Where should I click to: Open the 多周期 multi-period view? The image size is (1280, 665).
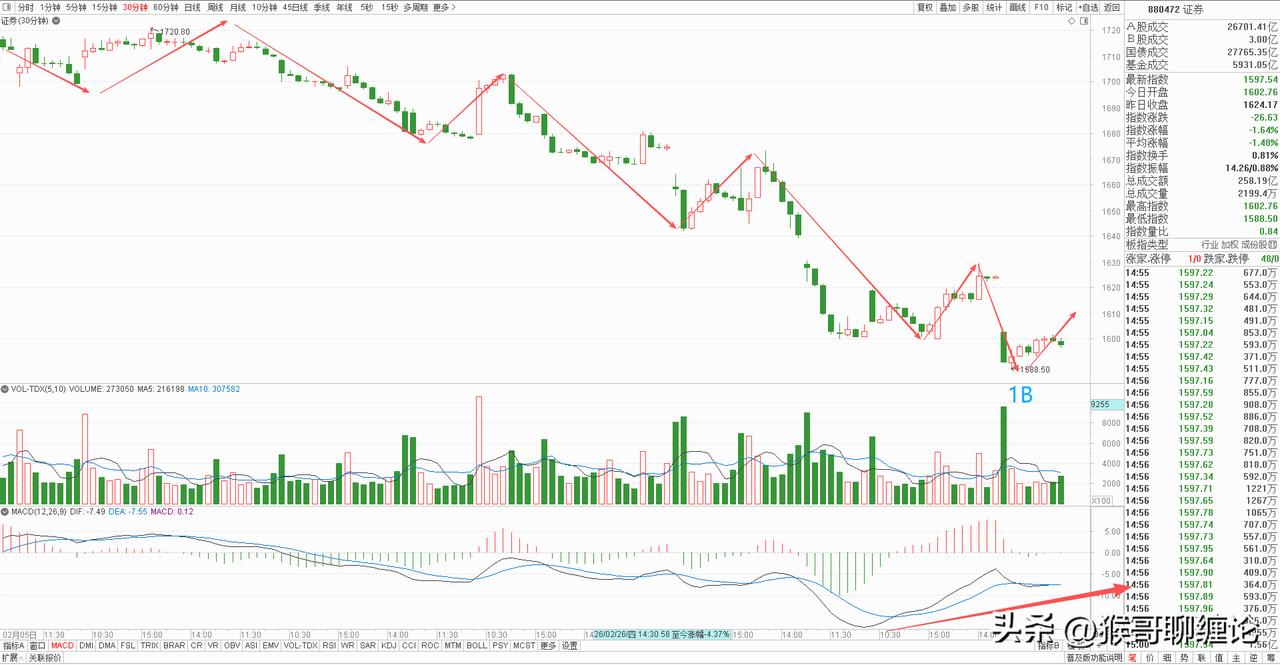(416, 7)
